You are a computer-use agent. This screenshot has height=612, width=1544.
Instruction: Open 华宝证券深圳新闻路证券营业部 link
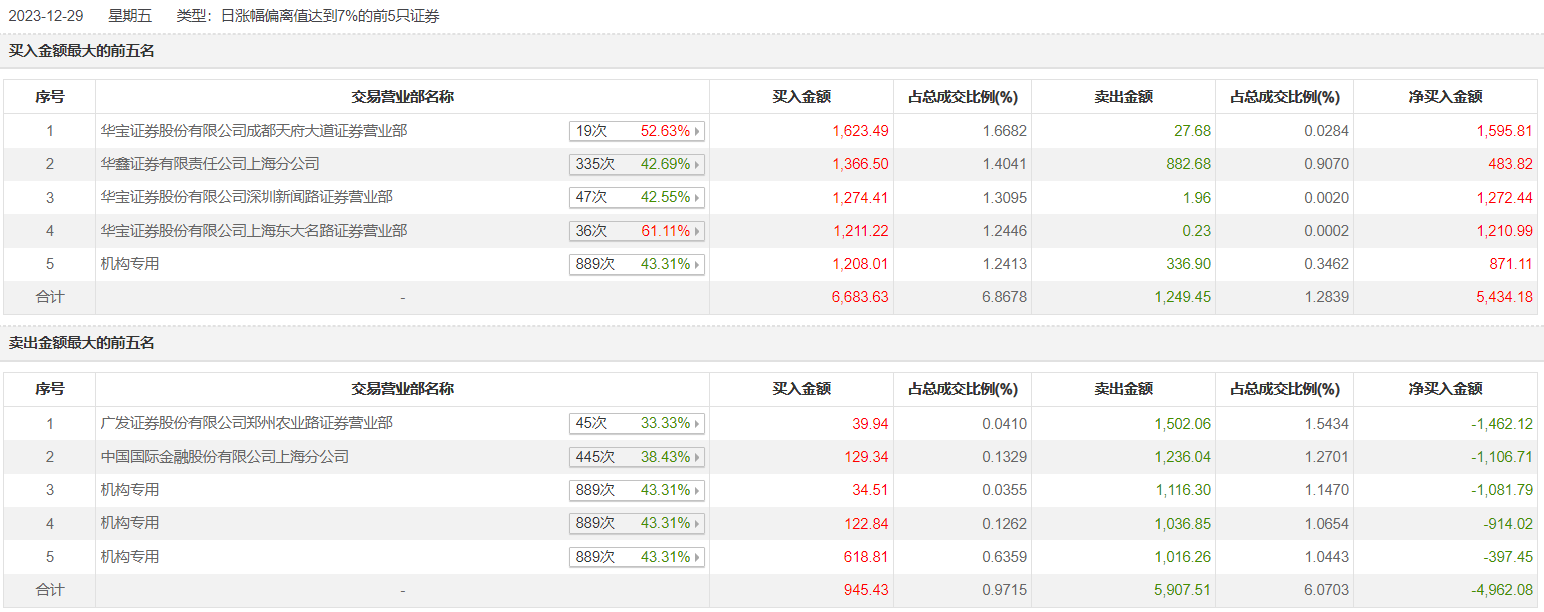pos(247,197)
